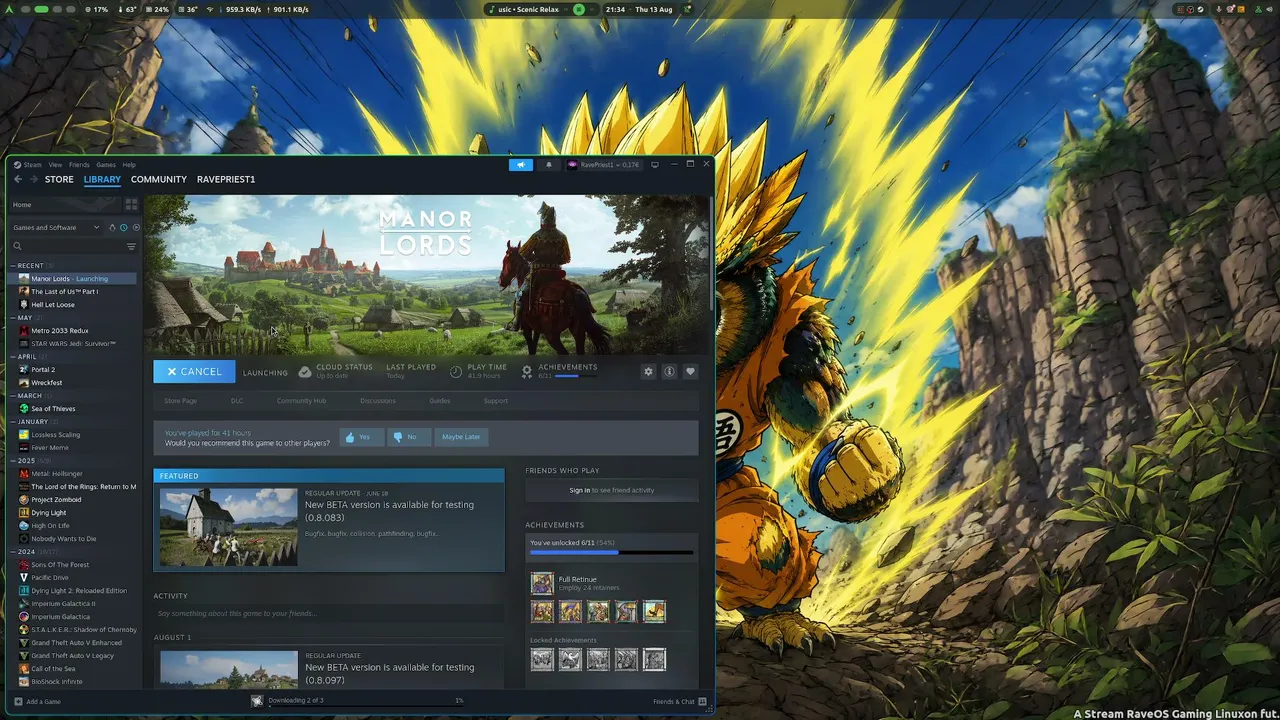Open the RAVEPRIEST1 profile tab
The width and height of the screenshot is (1280, 720).
click(226, 179)
